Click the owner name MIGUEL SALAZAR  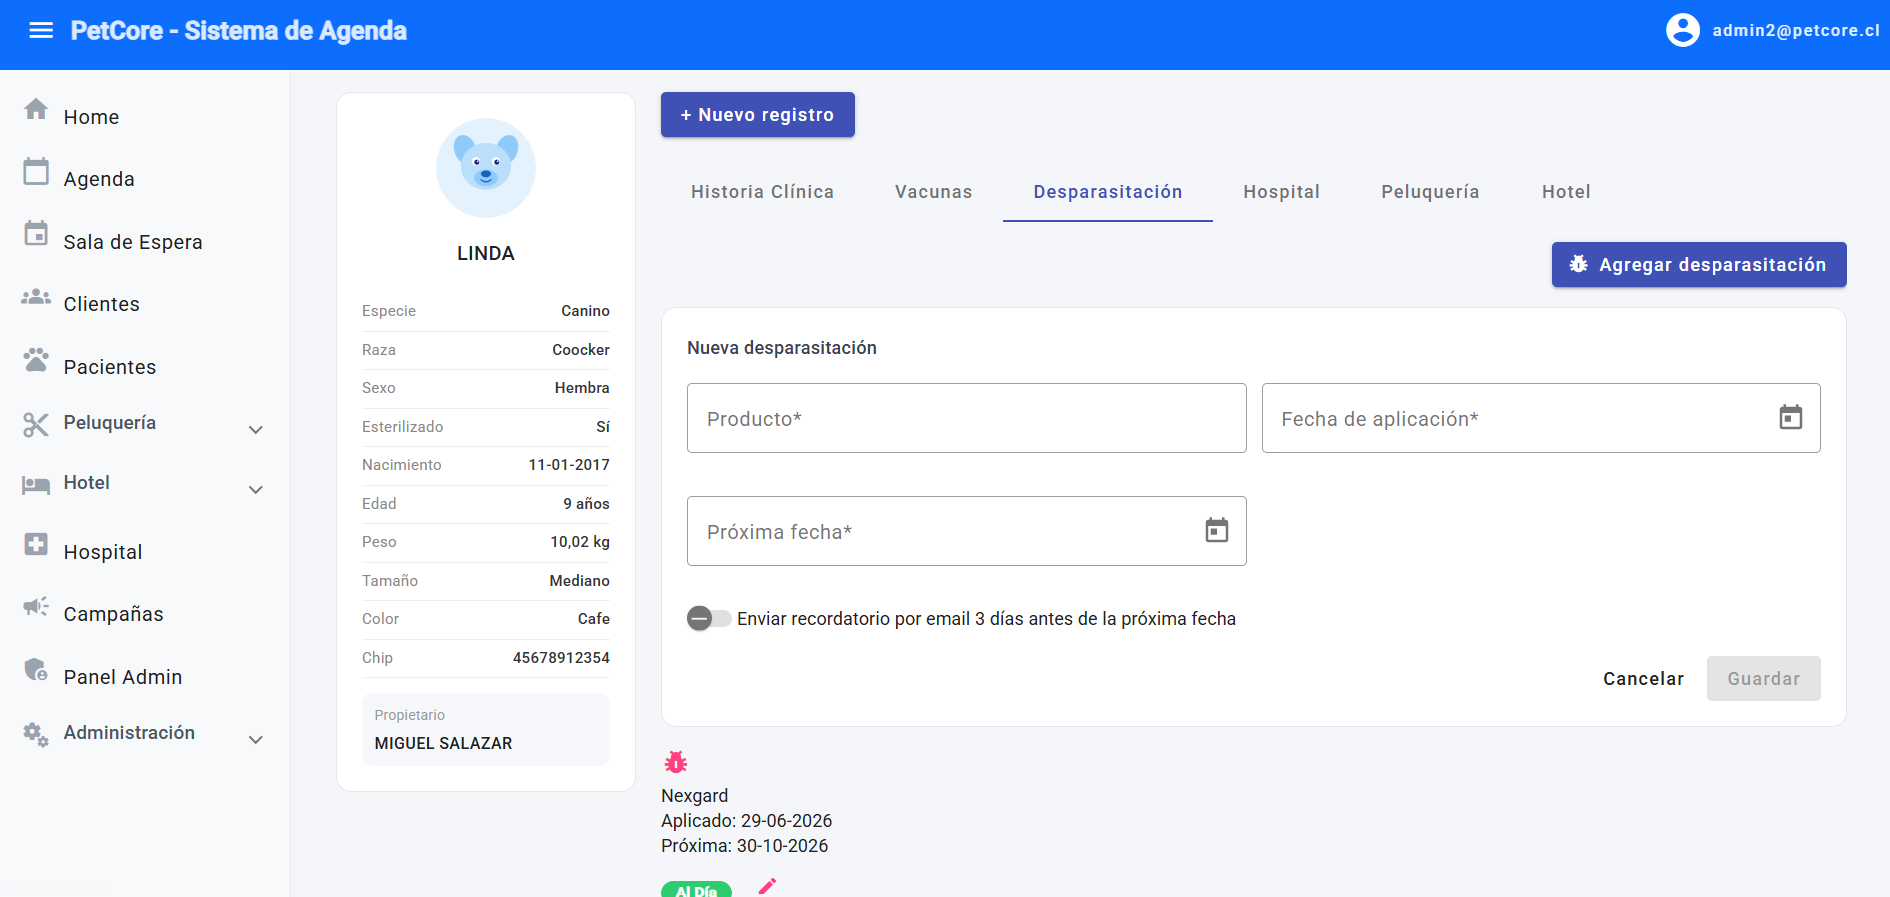click(x=443, y=743)
